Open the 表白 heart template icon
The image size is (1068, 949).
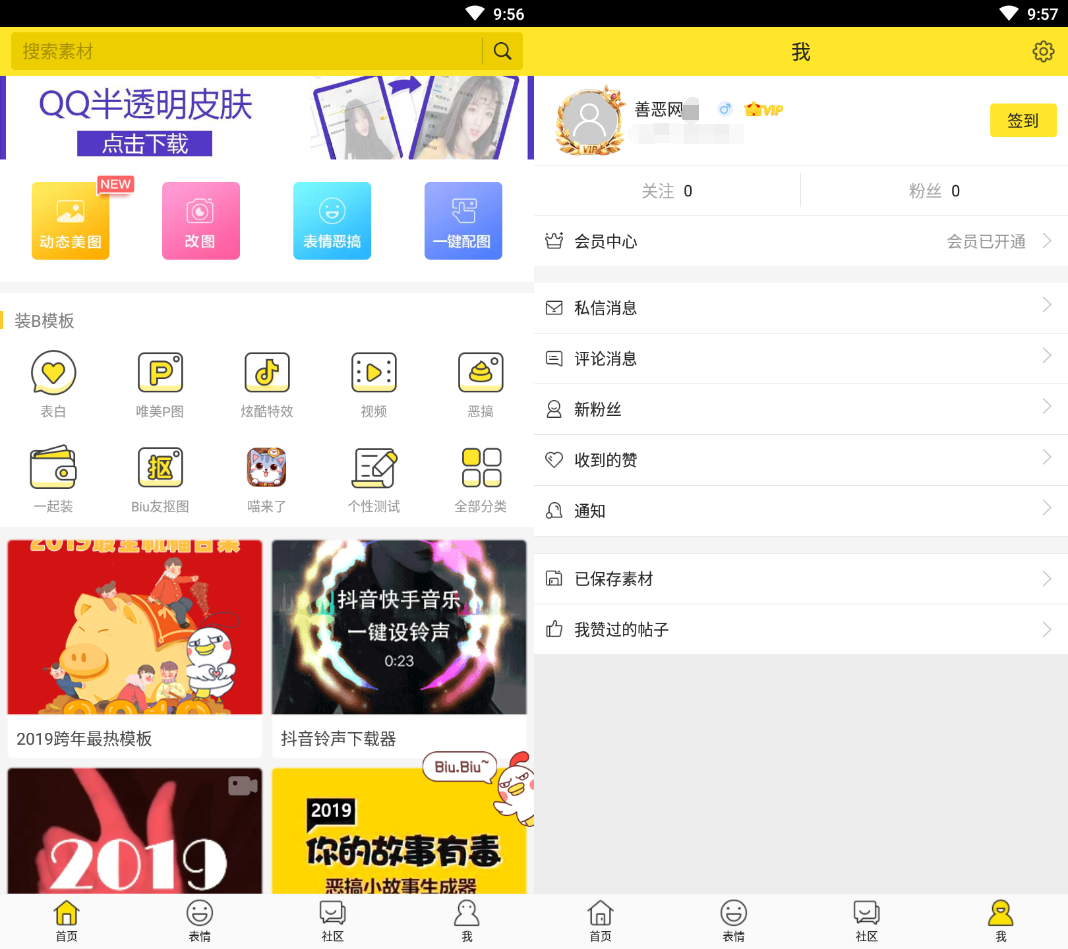pyautogui.click(x=54, y=373)
